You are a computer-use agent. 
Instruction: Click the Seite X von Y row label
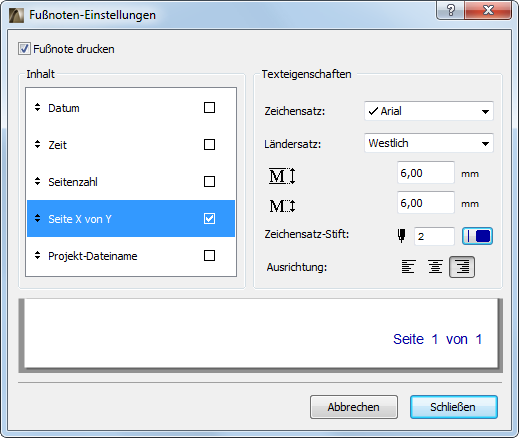80,219
